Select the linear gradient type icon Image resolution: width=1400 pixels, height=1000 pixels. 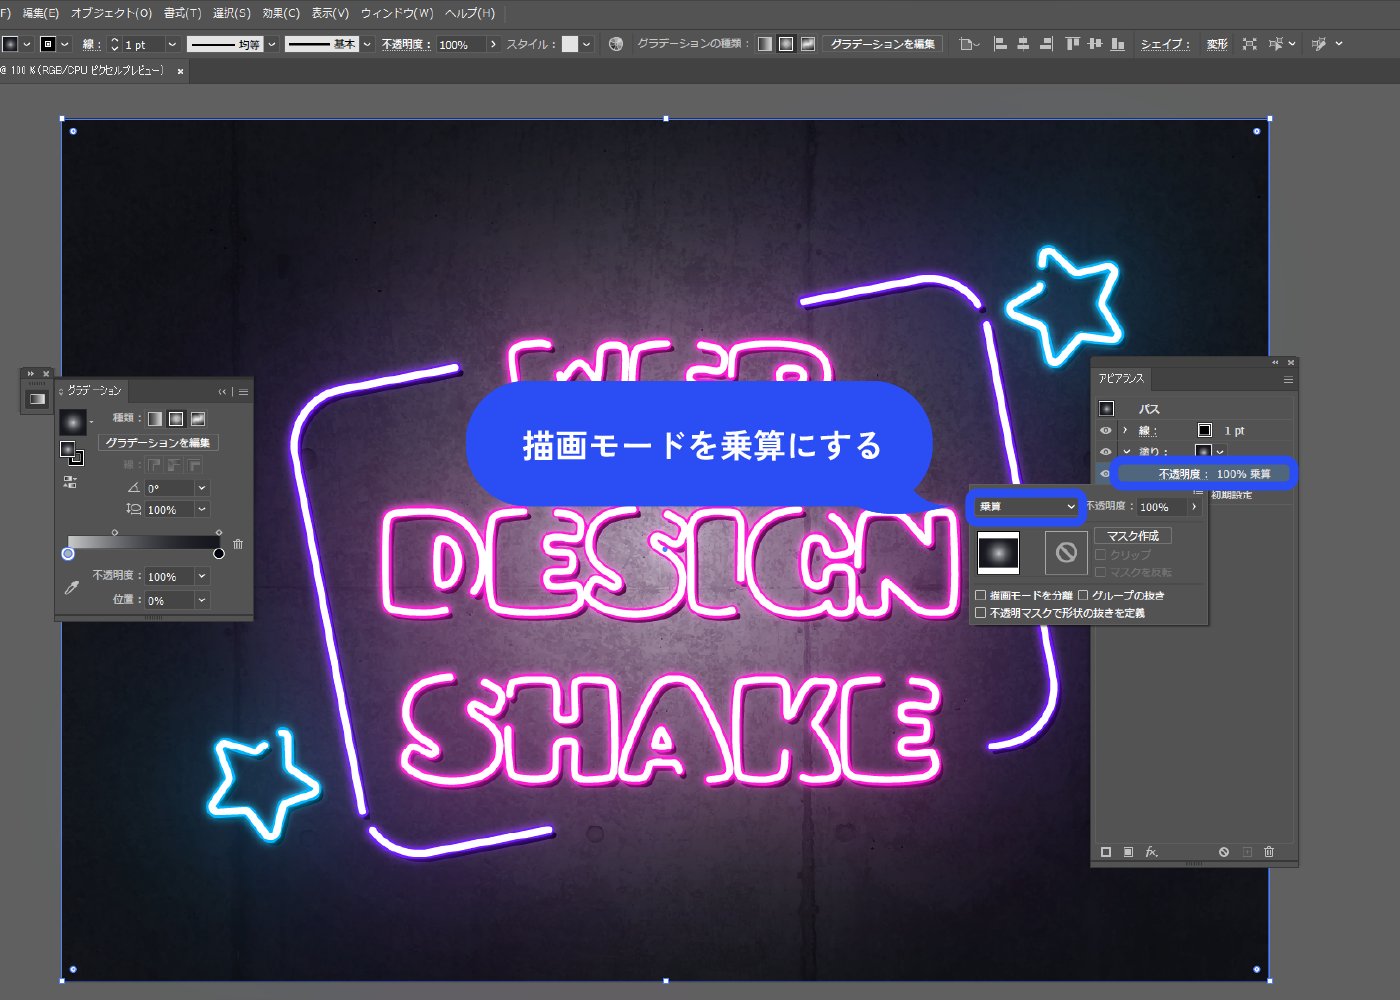153,419
